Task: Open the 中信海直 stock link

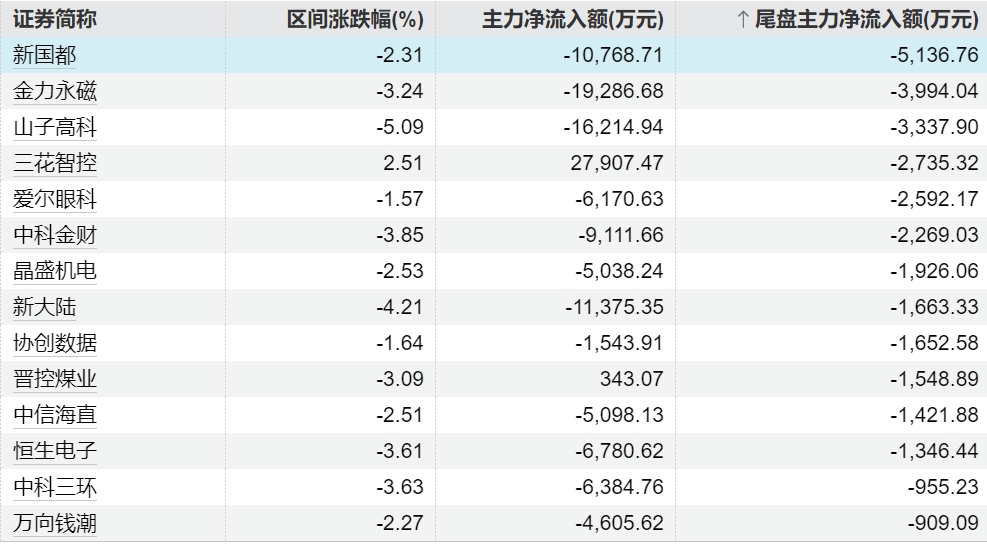Action: click(x=55, y=415)
